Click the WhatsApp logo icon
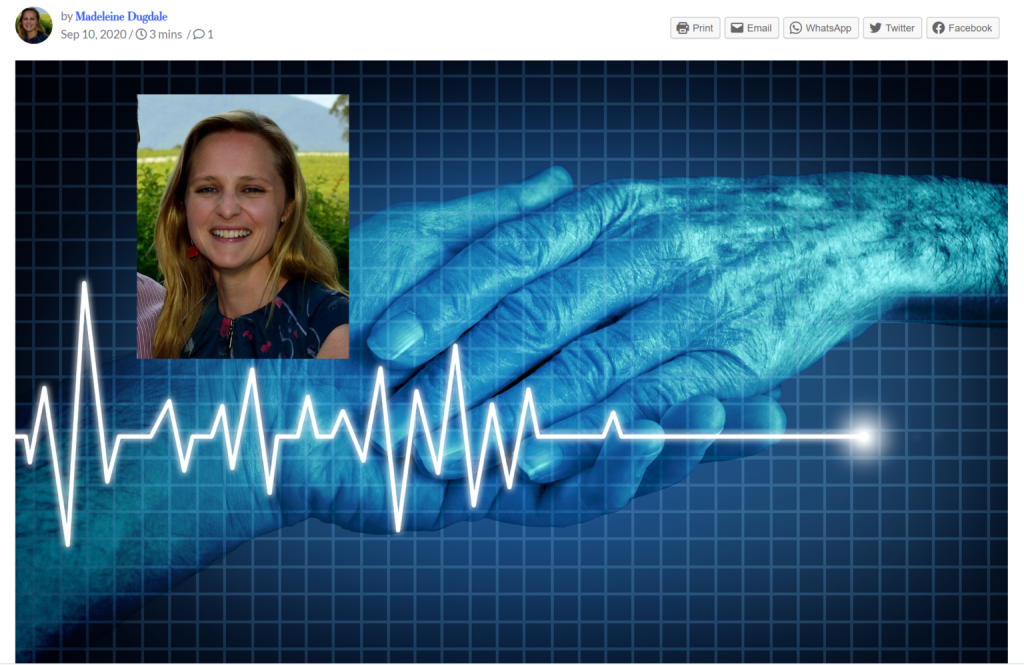Image resolution: width=1024 pixels, height=665 pixels. coord(795,28)
